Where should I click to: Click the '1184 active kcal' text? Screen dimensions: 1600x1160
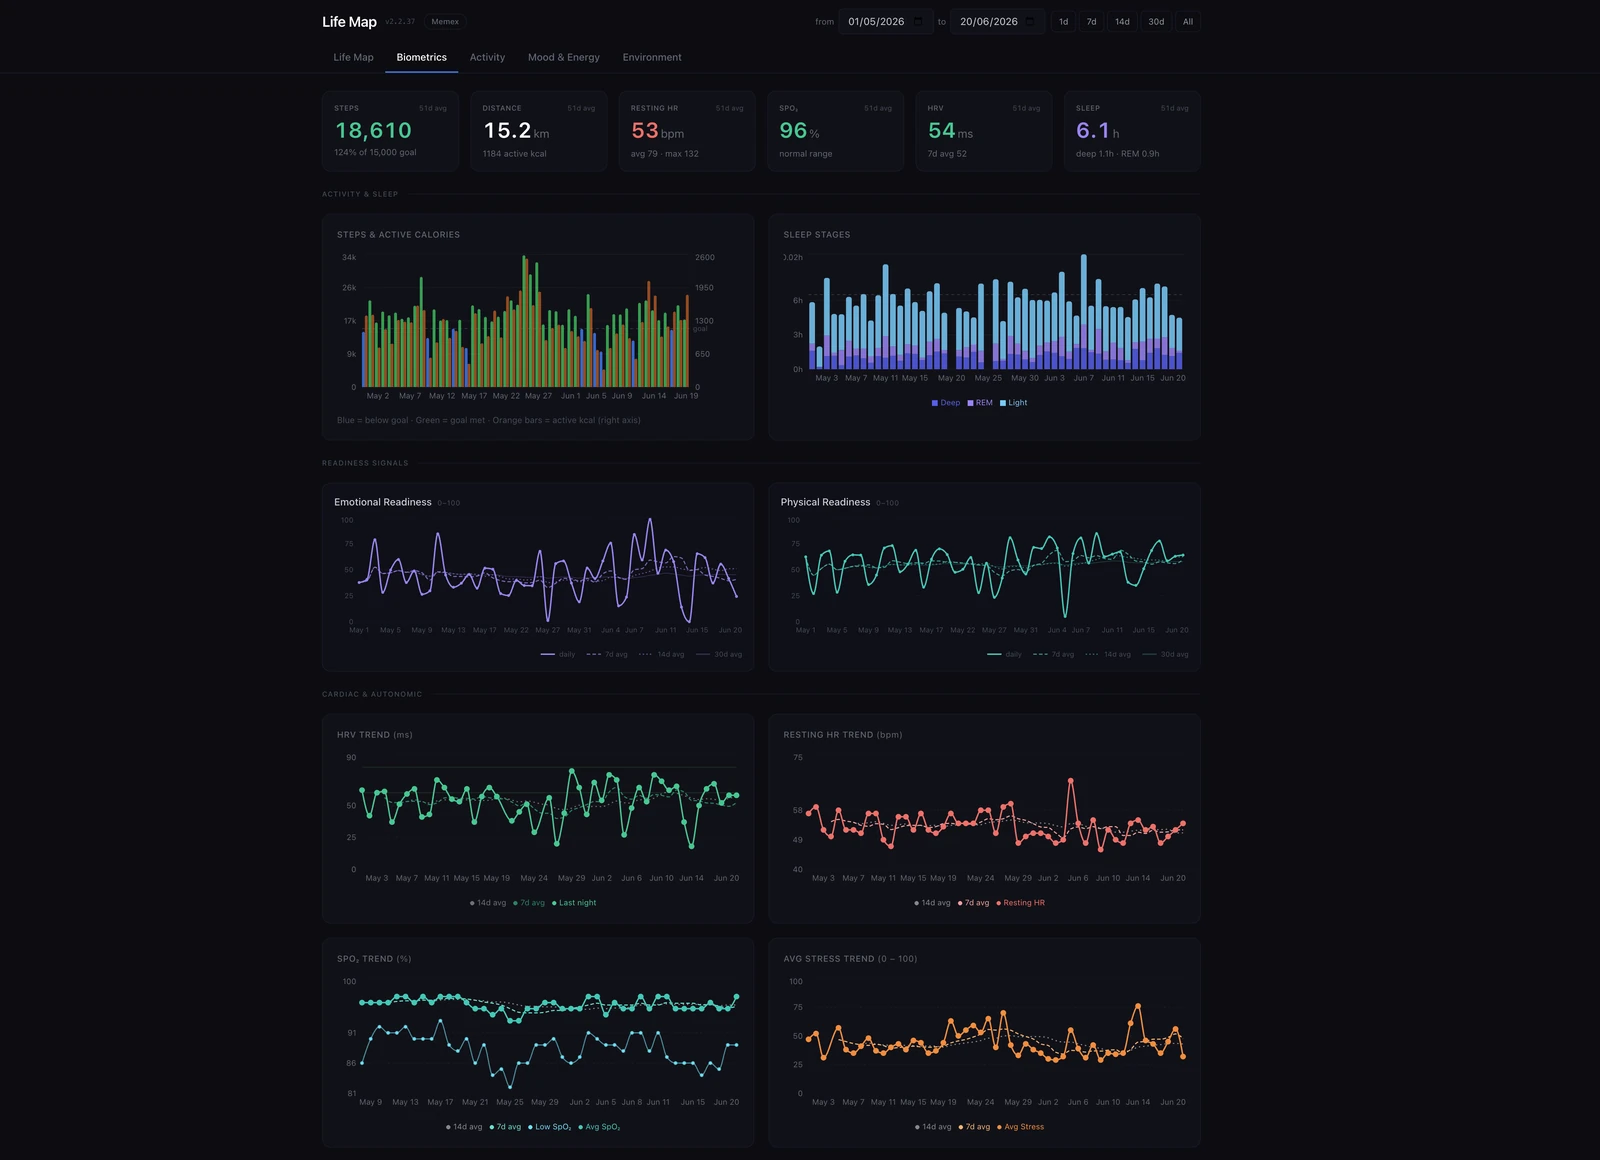514,154
